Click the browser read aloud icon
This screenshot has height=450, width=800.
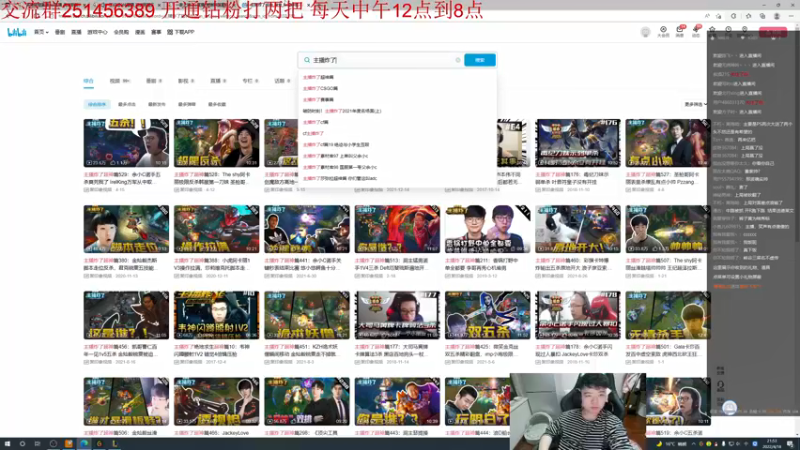click(x=707, y=16)
